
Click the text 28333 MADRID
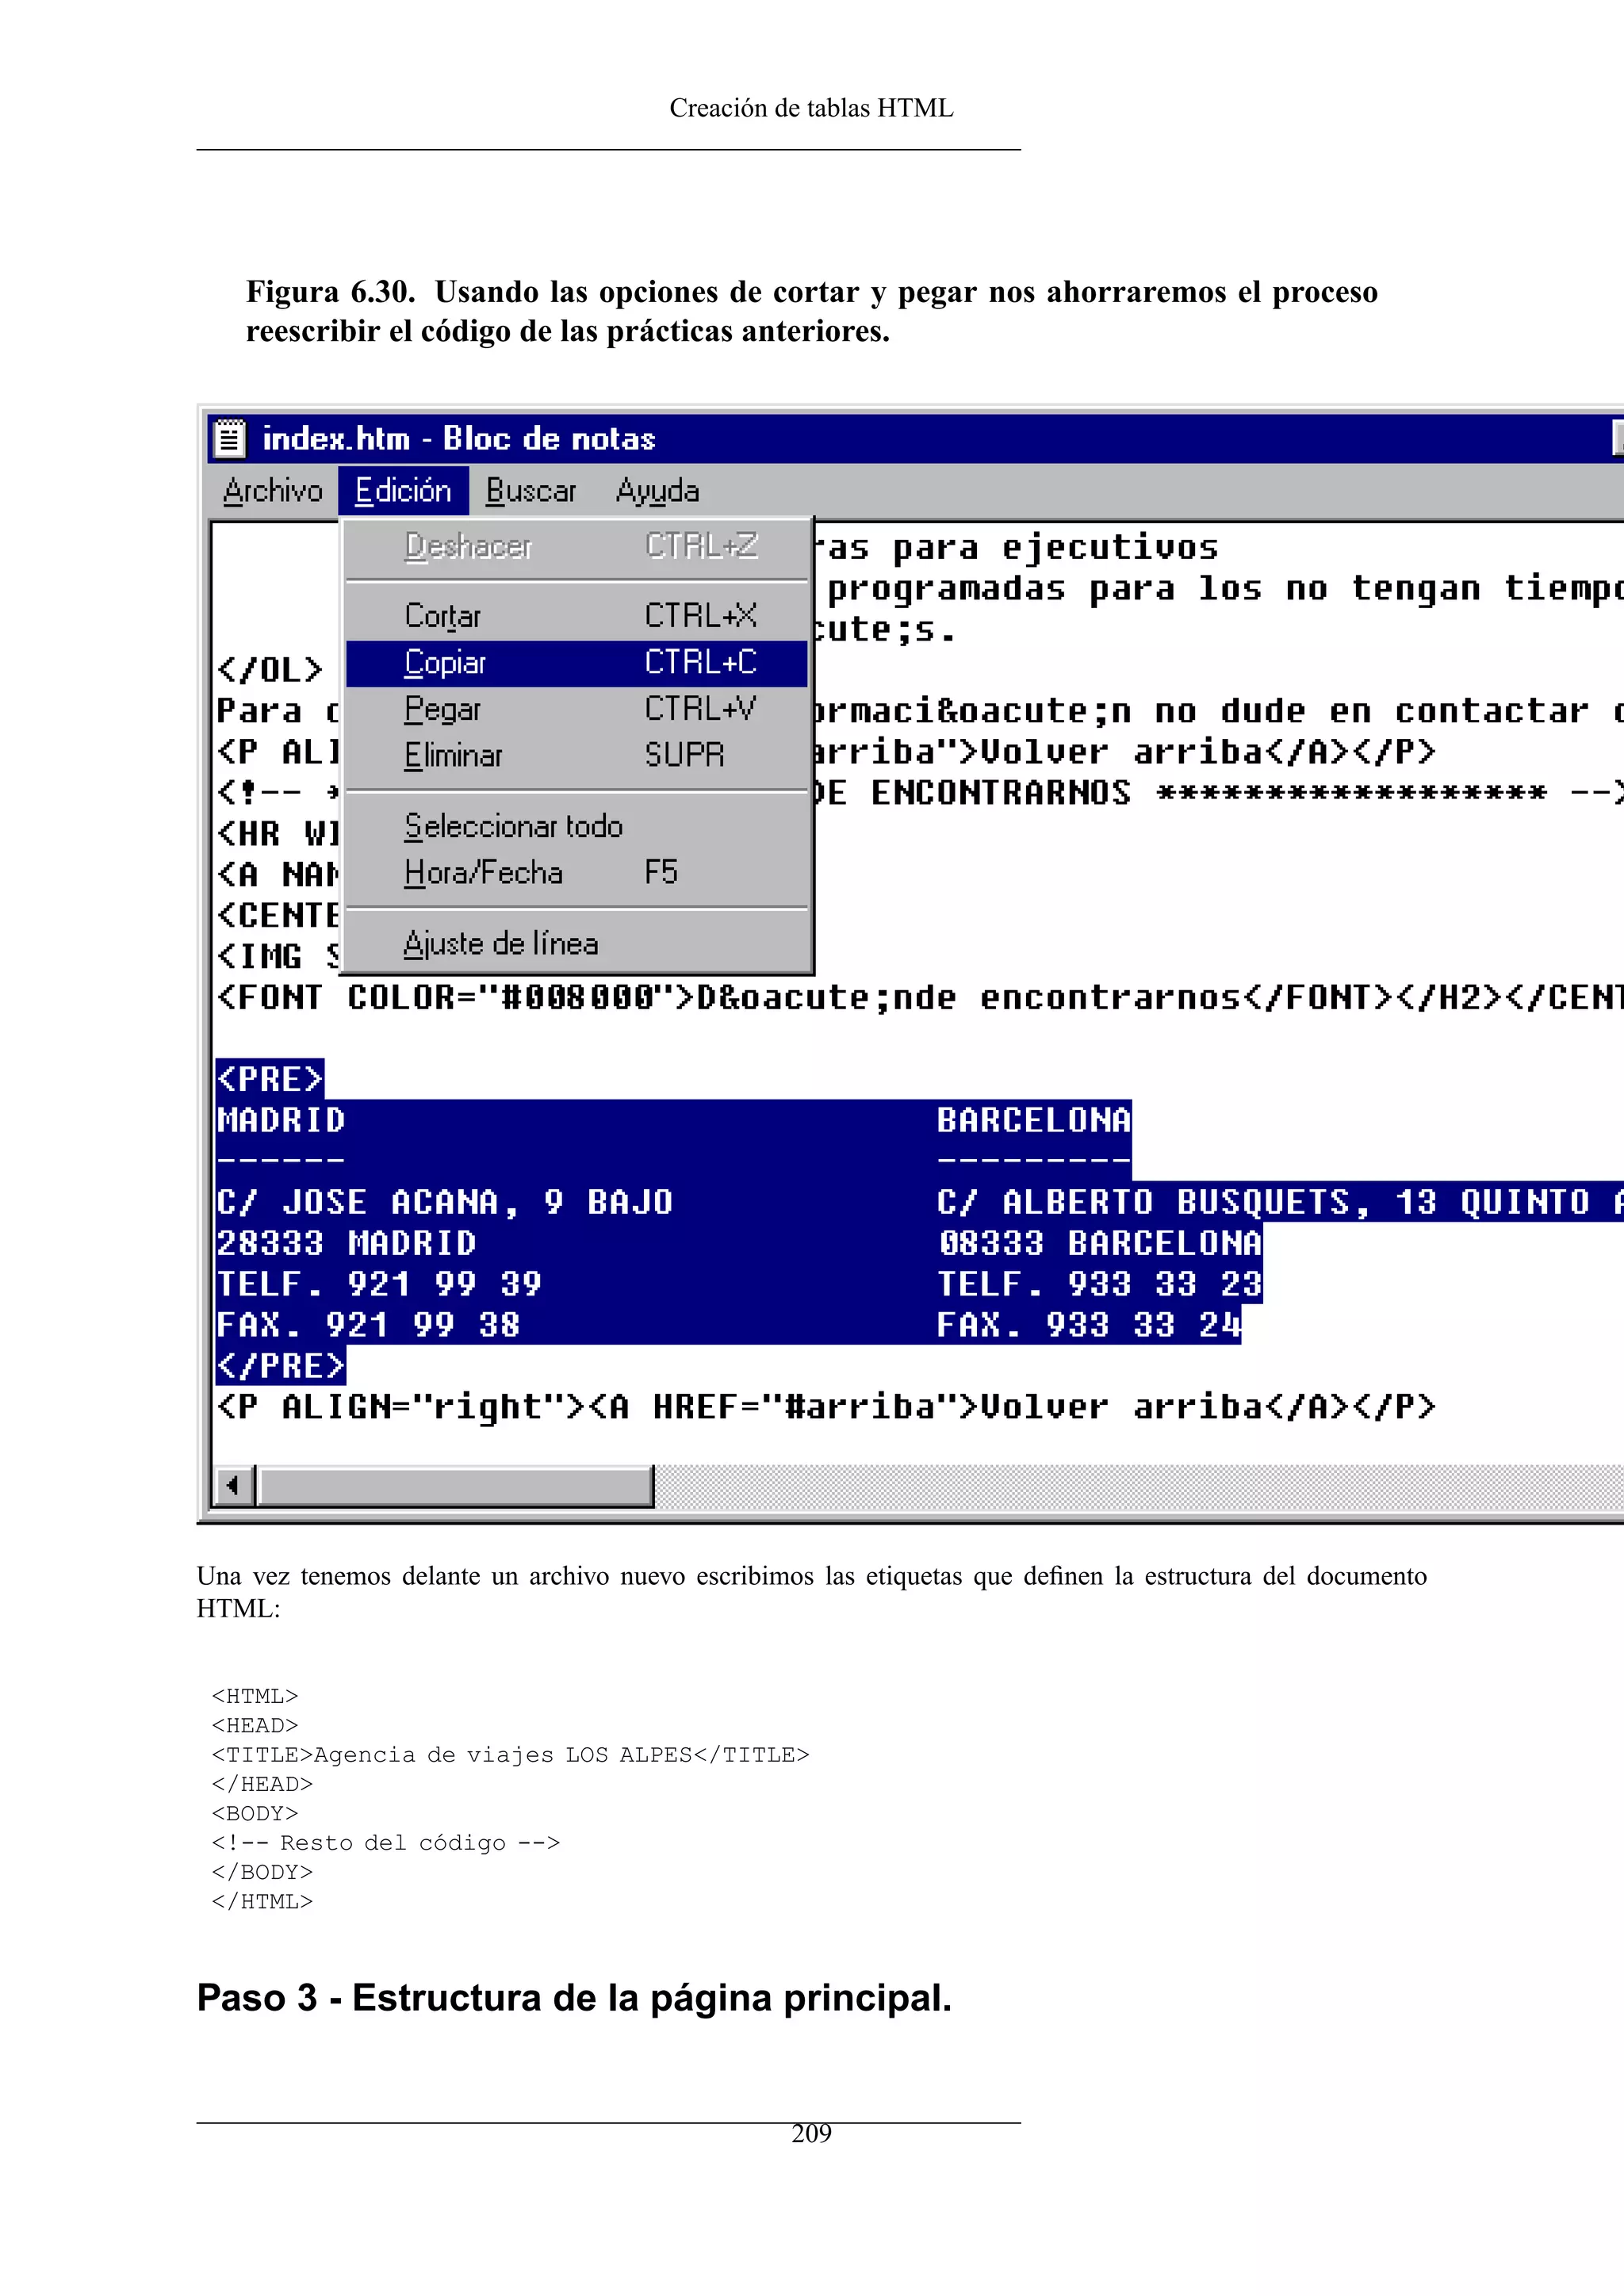(346, 1243)
